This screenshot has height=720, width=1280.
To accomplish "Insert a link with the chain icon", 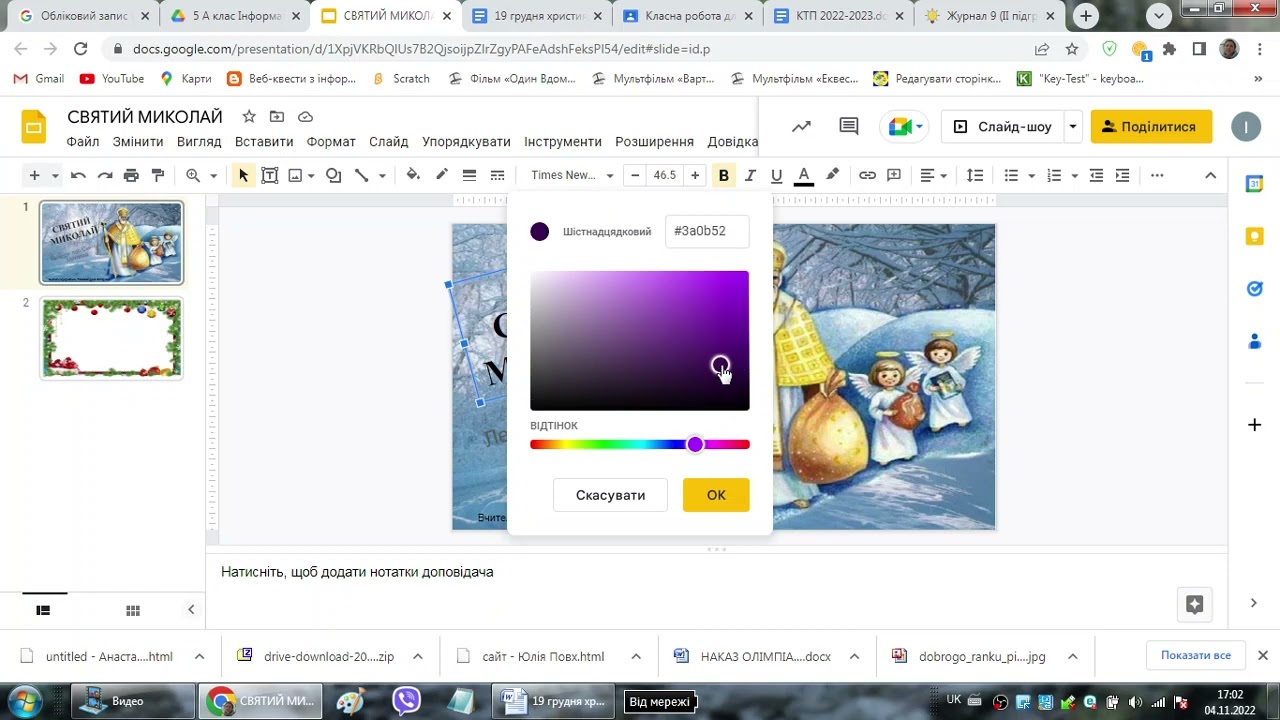I will pyautogui.click(x=867, y=175).
